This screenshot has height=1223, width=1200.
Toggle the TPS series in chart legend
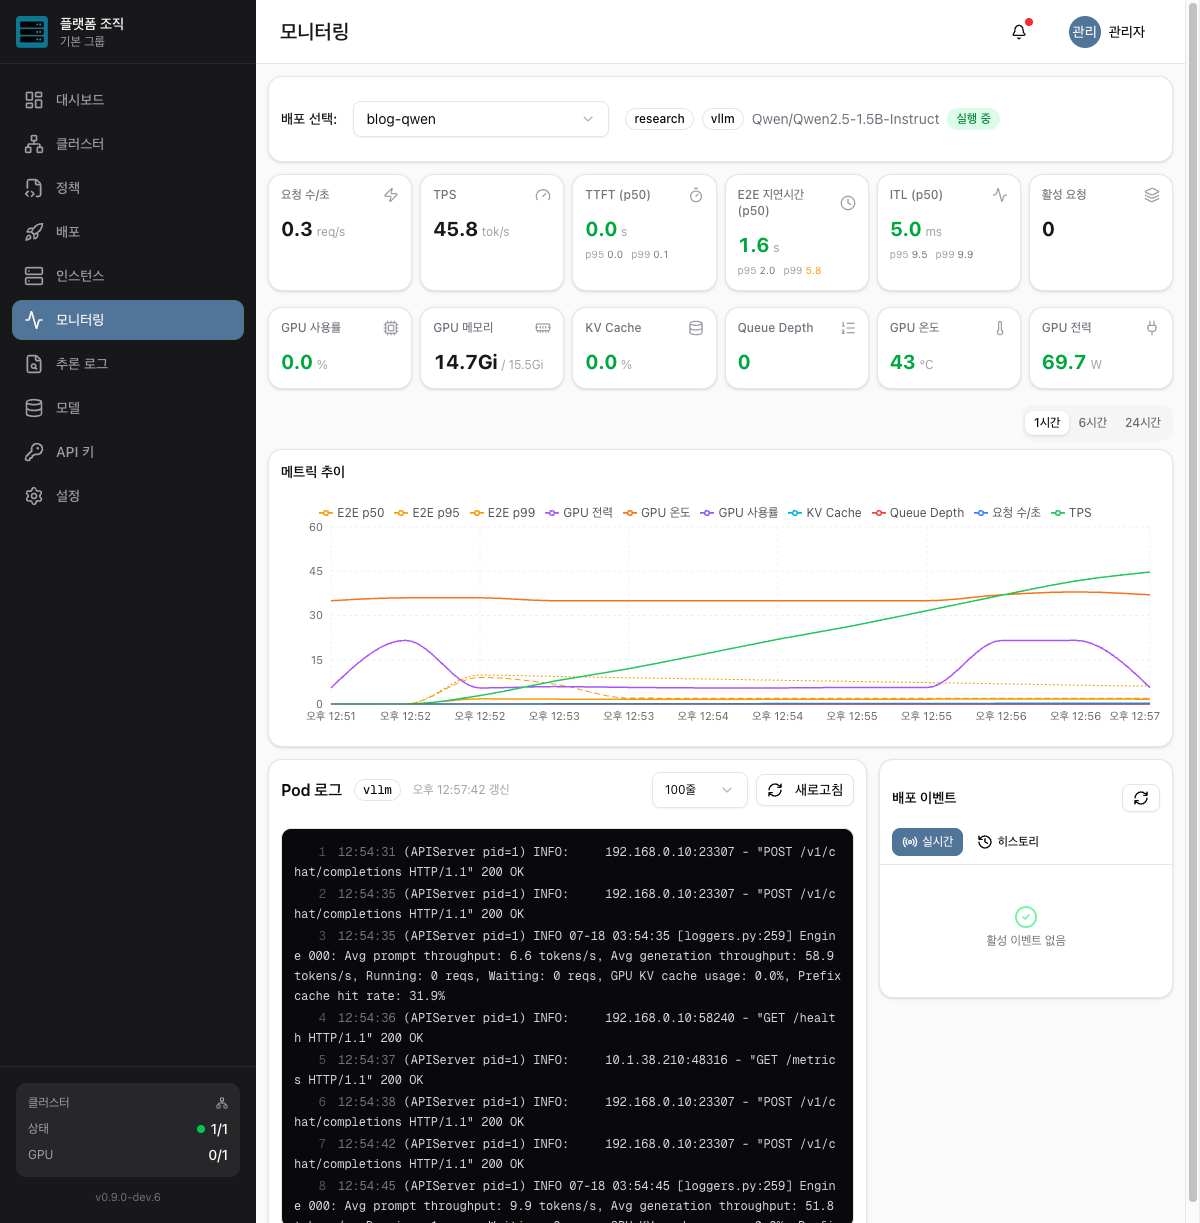(1072, 513)
